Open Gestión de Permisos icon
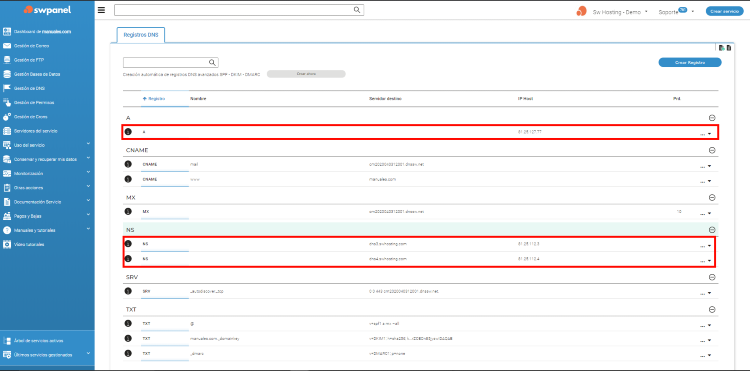Image resolution: width=750 pixels, height=371 pixels. (7, 102)
